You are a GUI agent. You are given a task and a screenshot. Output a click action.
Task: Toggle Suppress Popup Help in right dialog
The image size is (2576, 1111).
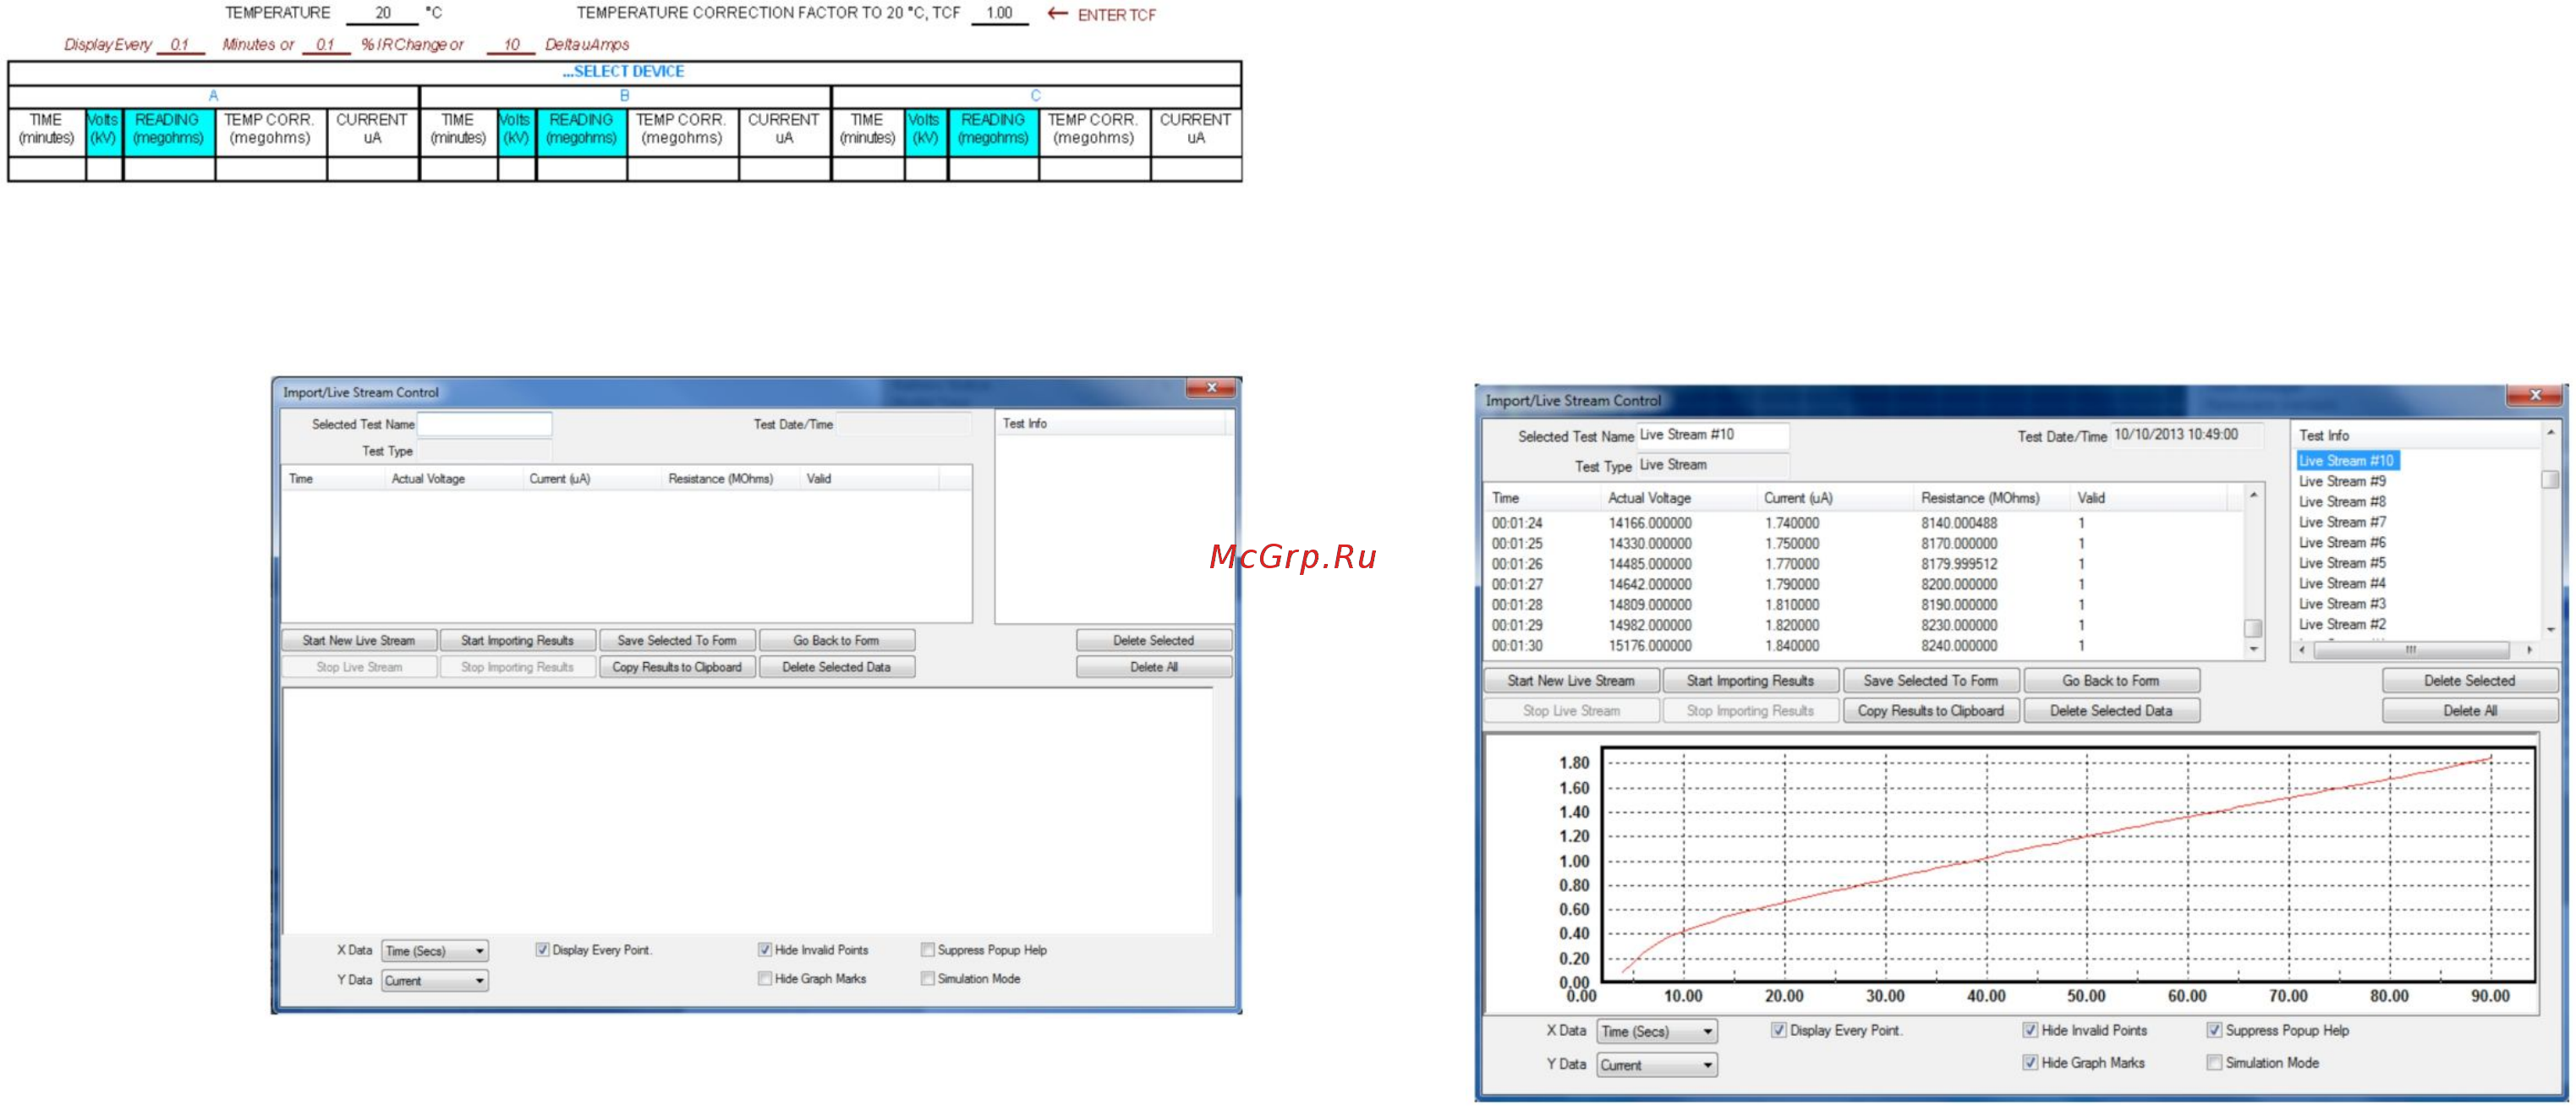coord(2214,1030)
